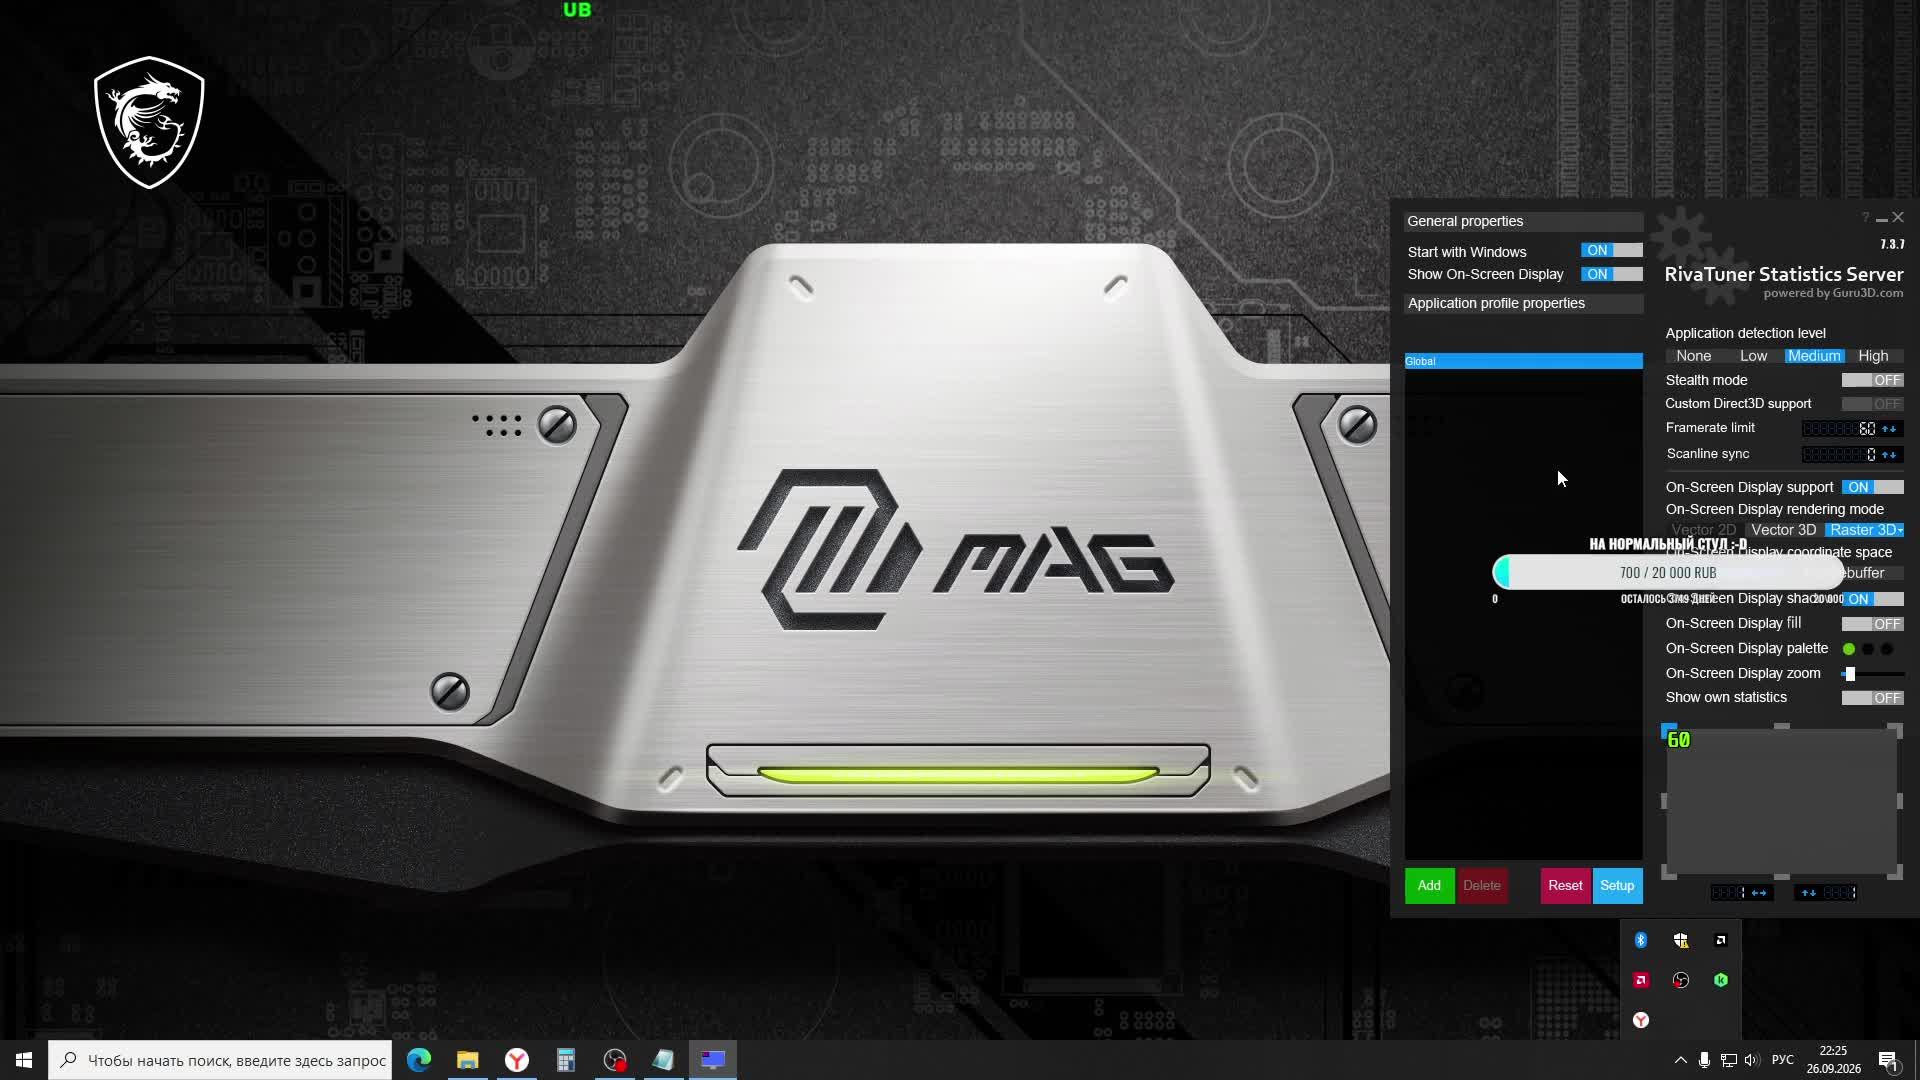Switch to OBS Studio on the taskbar
Screen dimensions: 1920x1080
point(615,1060)
